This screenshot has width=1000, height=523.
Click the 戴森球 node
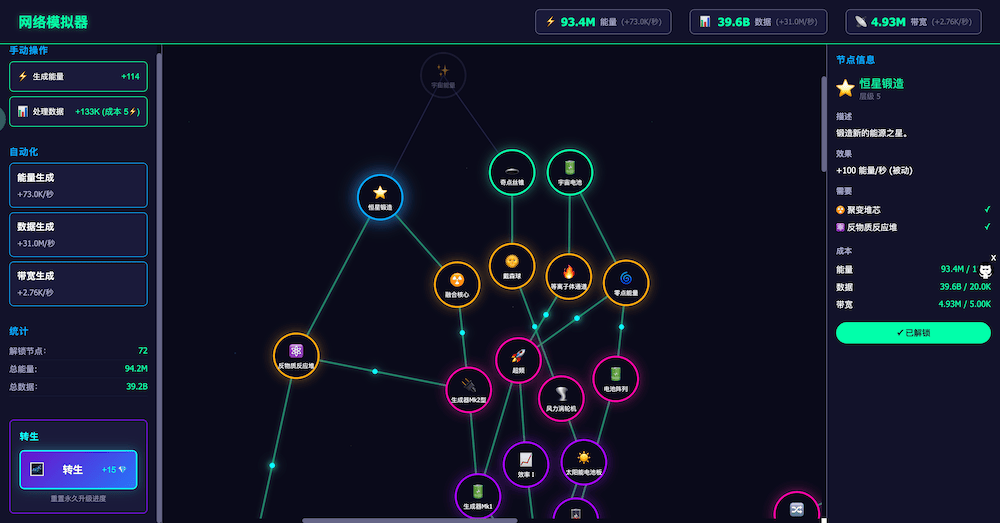(x=512, y=265)
